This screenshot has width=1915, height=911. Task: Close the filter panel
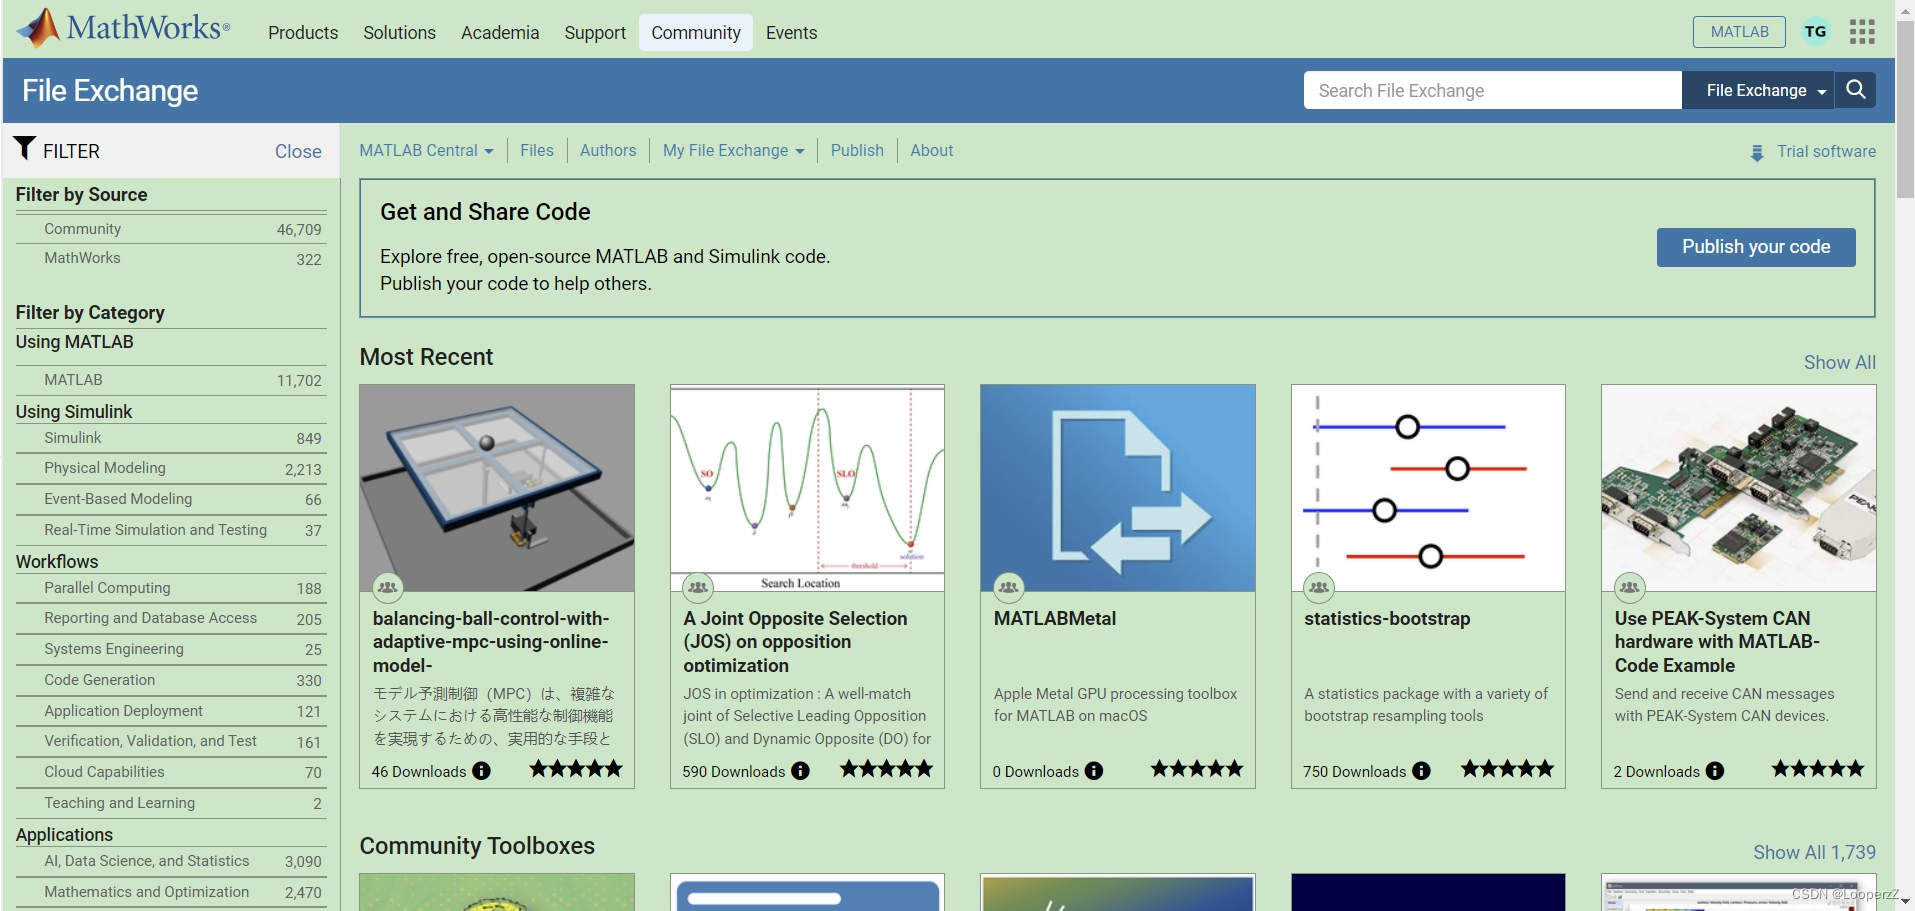click(x=298, y=152)
